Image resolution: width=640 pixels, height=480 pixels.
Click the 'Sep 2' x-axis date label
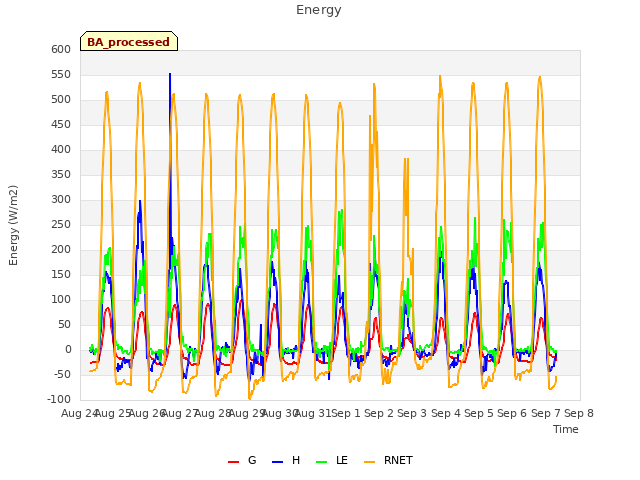click(x=379, y=413)
